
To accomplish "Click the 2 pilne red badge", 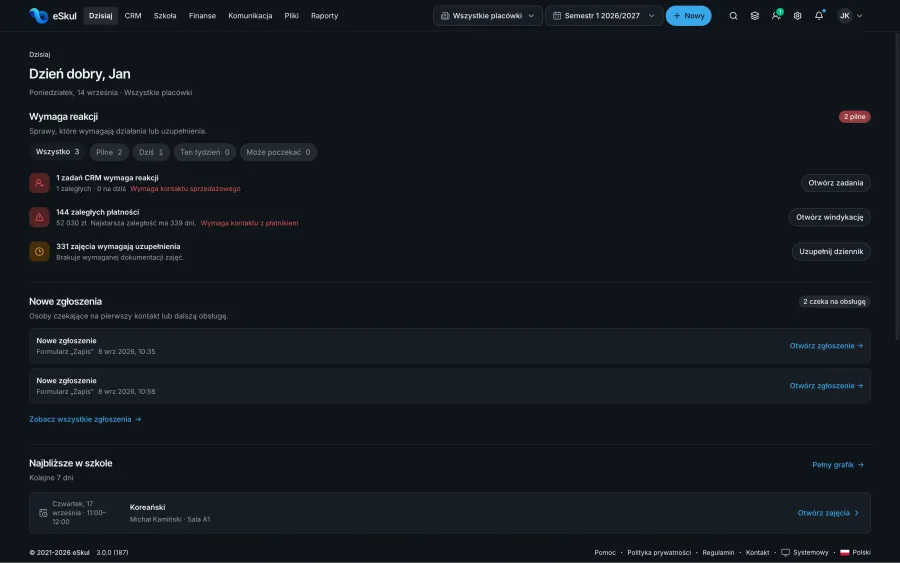I will [854, 117].
